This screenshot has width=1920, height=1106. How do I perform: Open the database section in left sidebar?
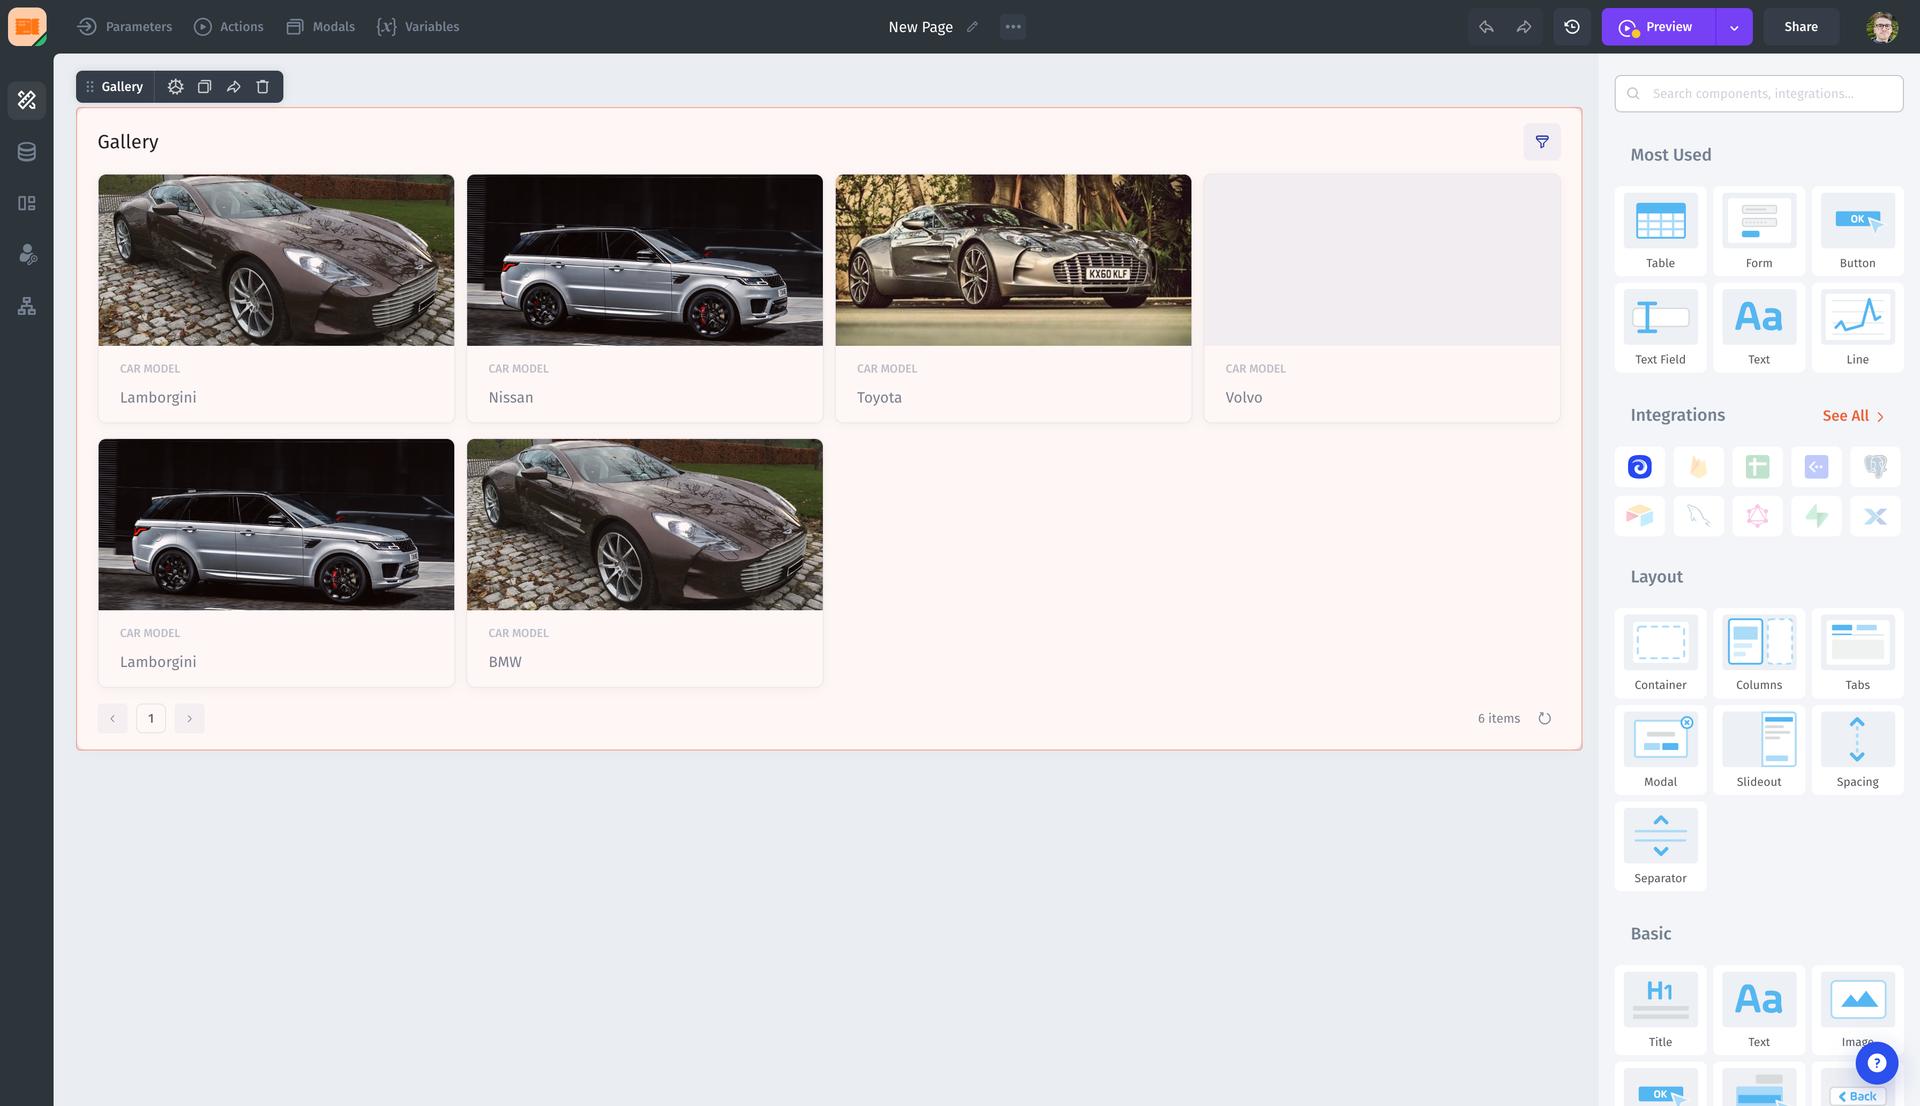click(27, 152)
